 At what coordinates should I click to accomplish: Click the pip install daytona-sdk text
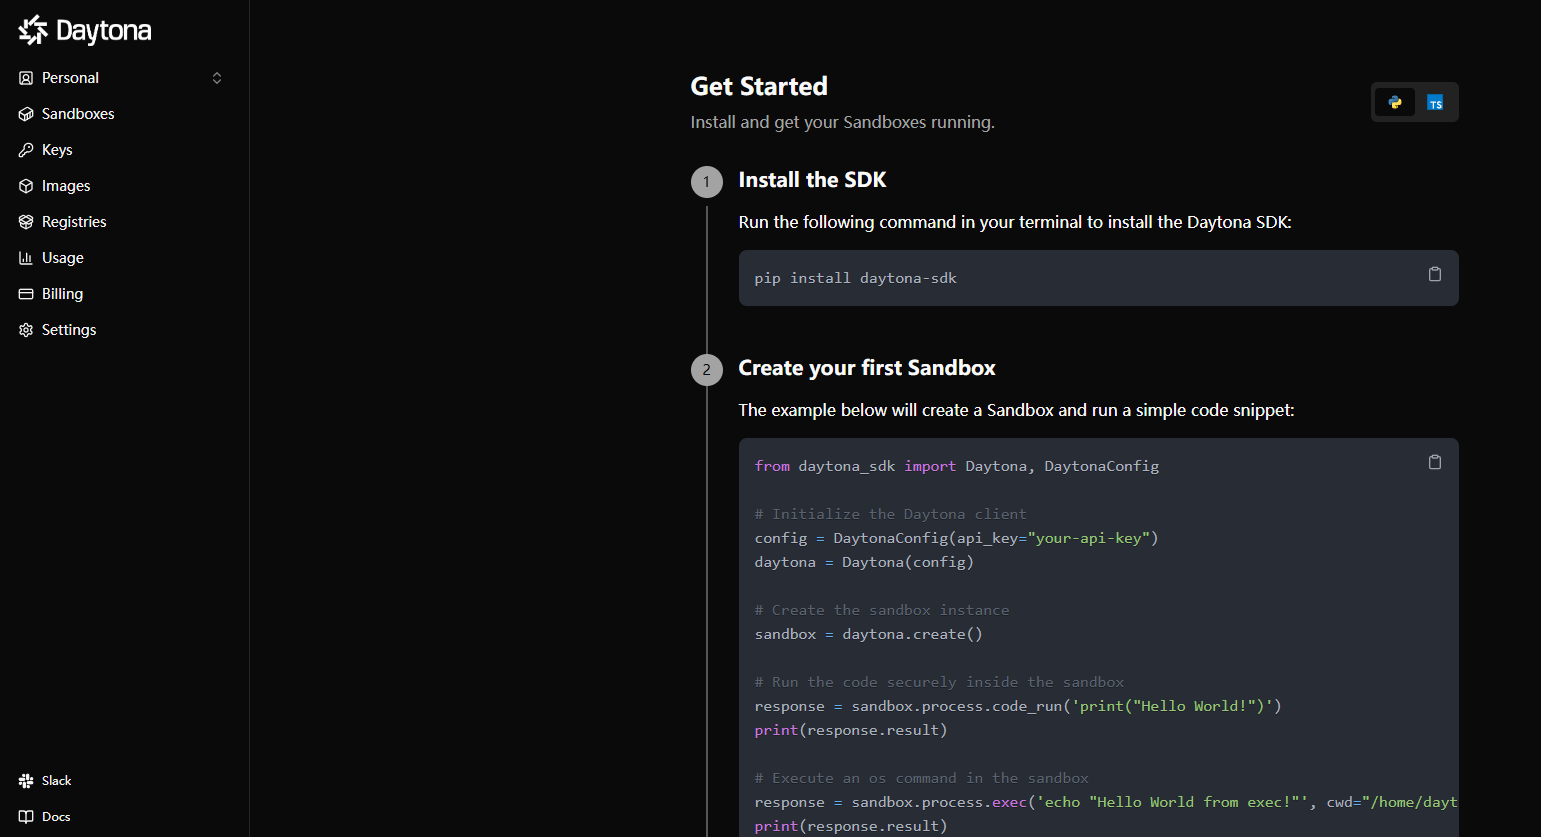tap(855, 278)
